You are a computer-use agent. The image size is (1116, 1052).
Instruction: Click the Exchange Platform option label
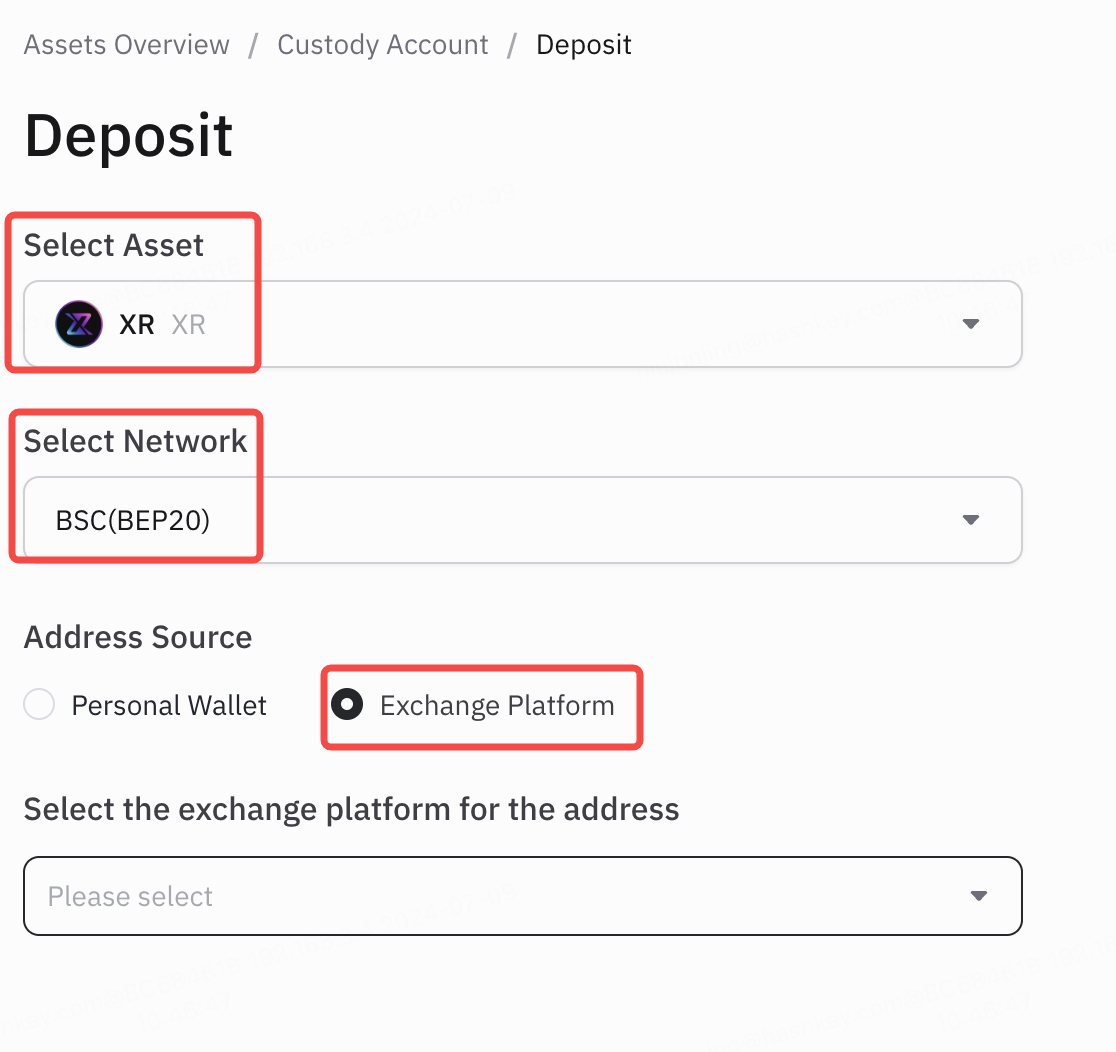point(497,705)
